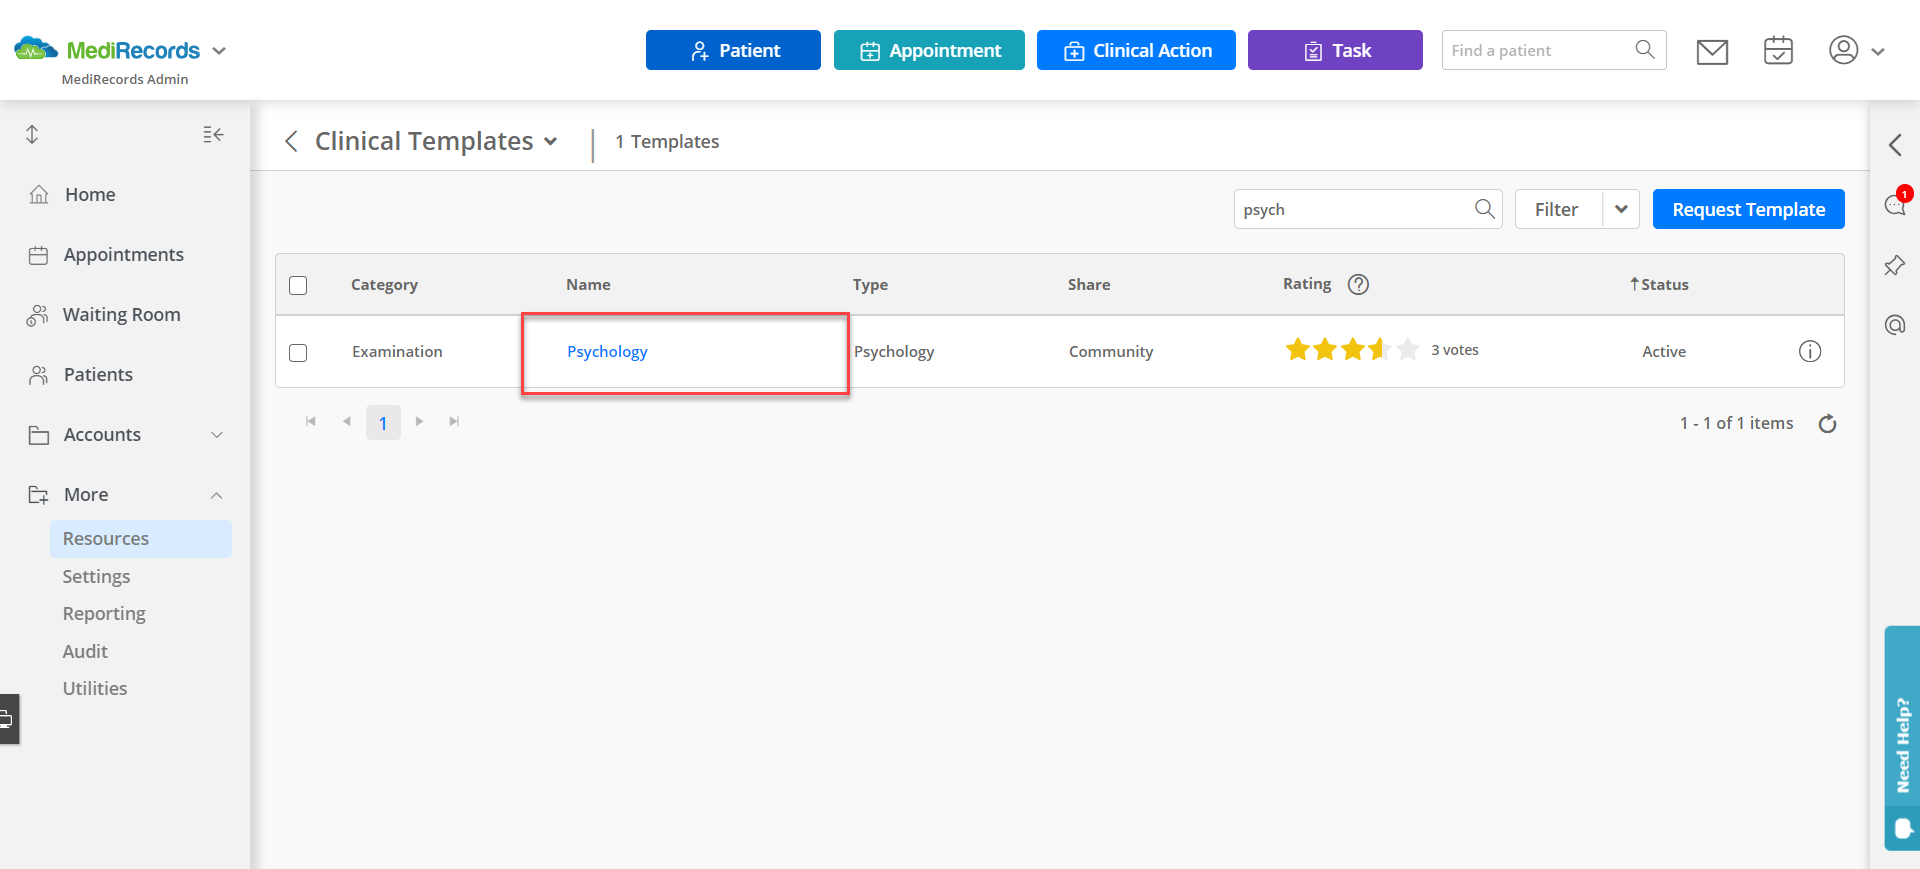Screen dimensions: 1920x869
Task: Go to next page arrow
Action: [419, 422]
